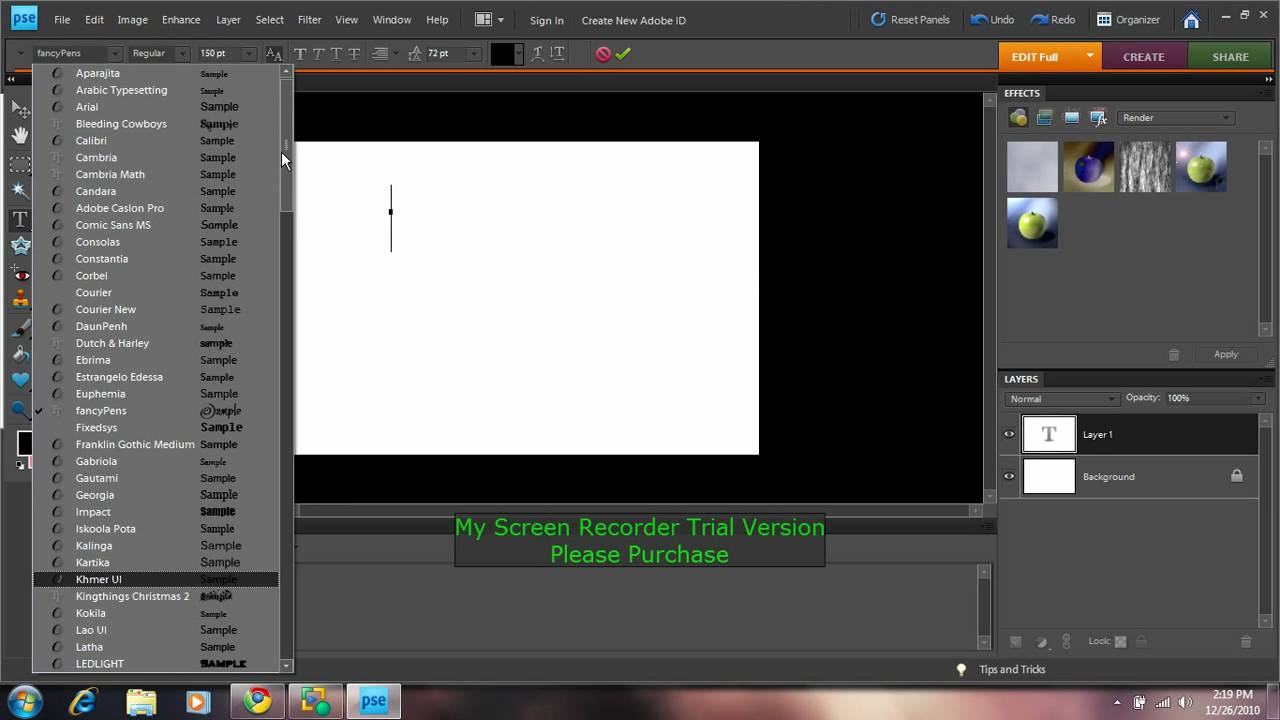
Task: Toggle faux bold text style
Action: click(x=299, y=54)
